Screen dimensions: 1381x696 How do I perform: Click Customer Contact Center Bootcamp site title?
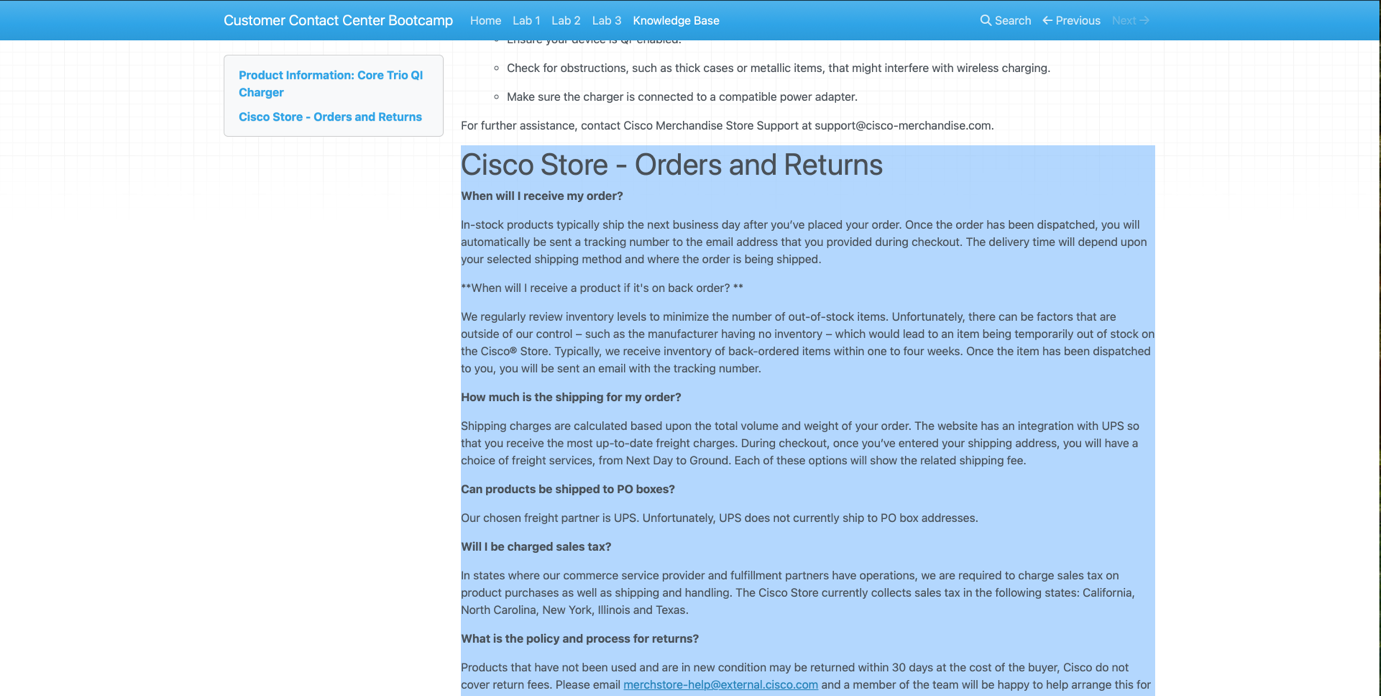tap(338, 20)
